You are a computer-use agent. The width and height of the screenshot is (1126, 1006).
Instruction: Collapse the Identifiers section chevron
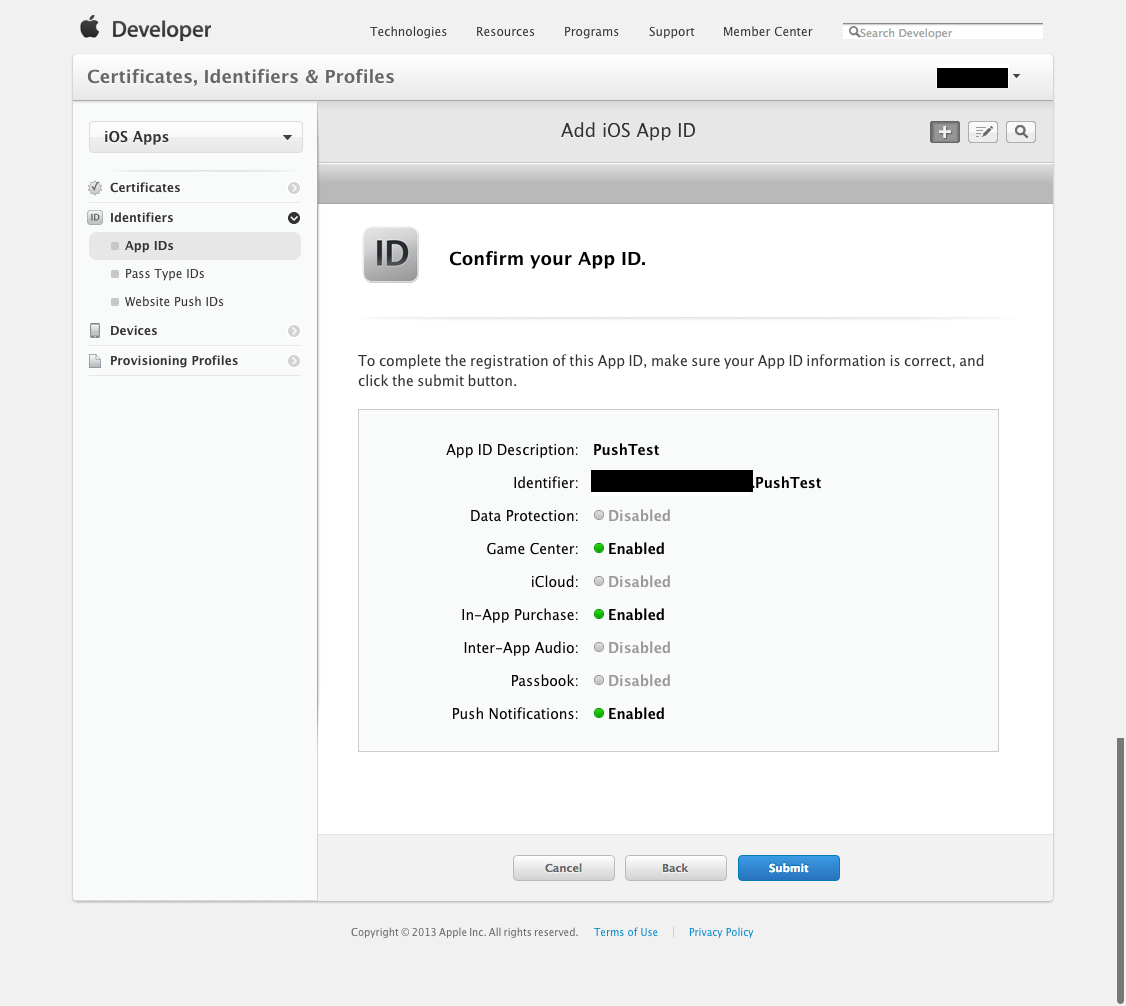coord(294,218)
